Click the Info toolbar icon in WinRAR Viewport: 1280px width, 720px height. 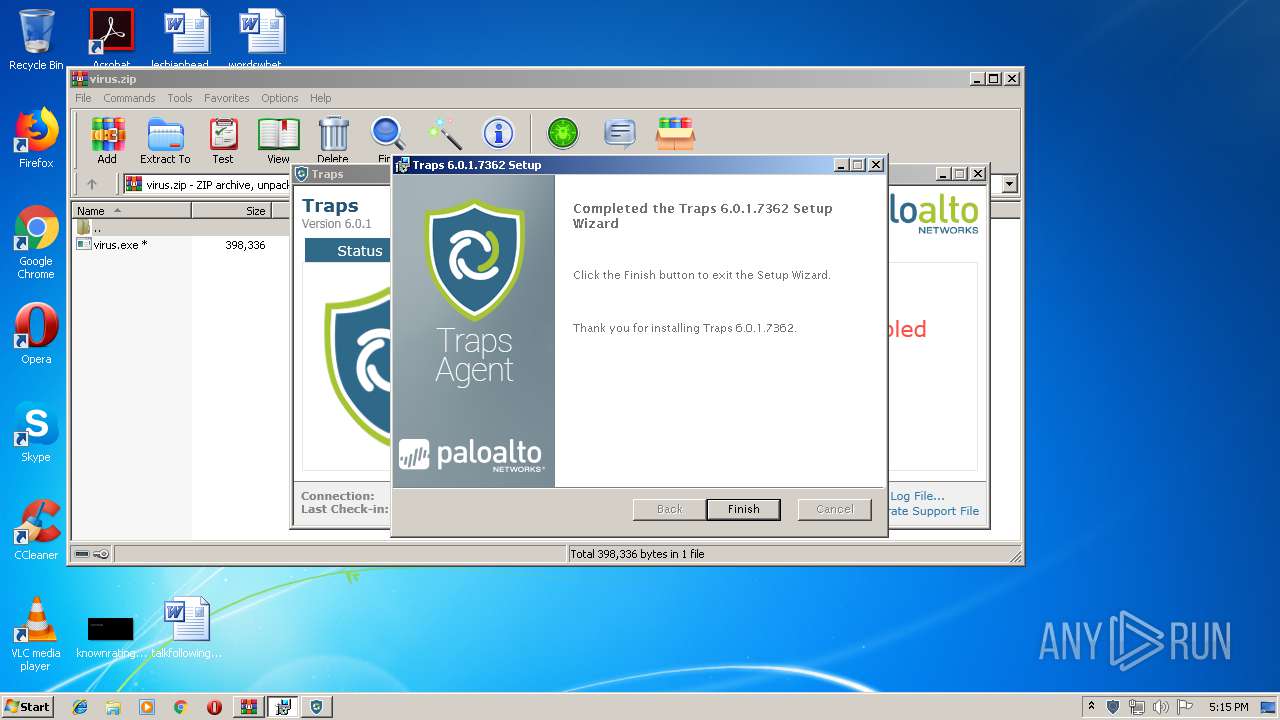click(498, 133)
